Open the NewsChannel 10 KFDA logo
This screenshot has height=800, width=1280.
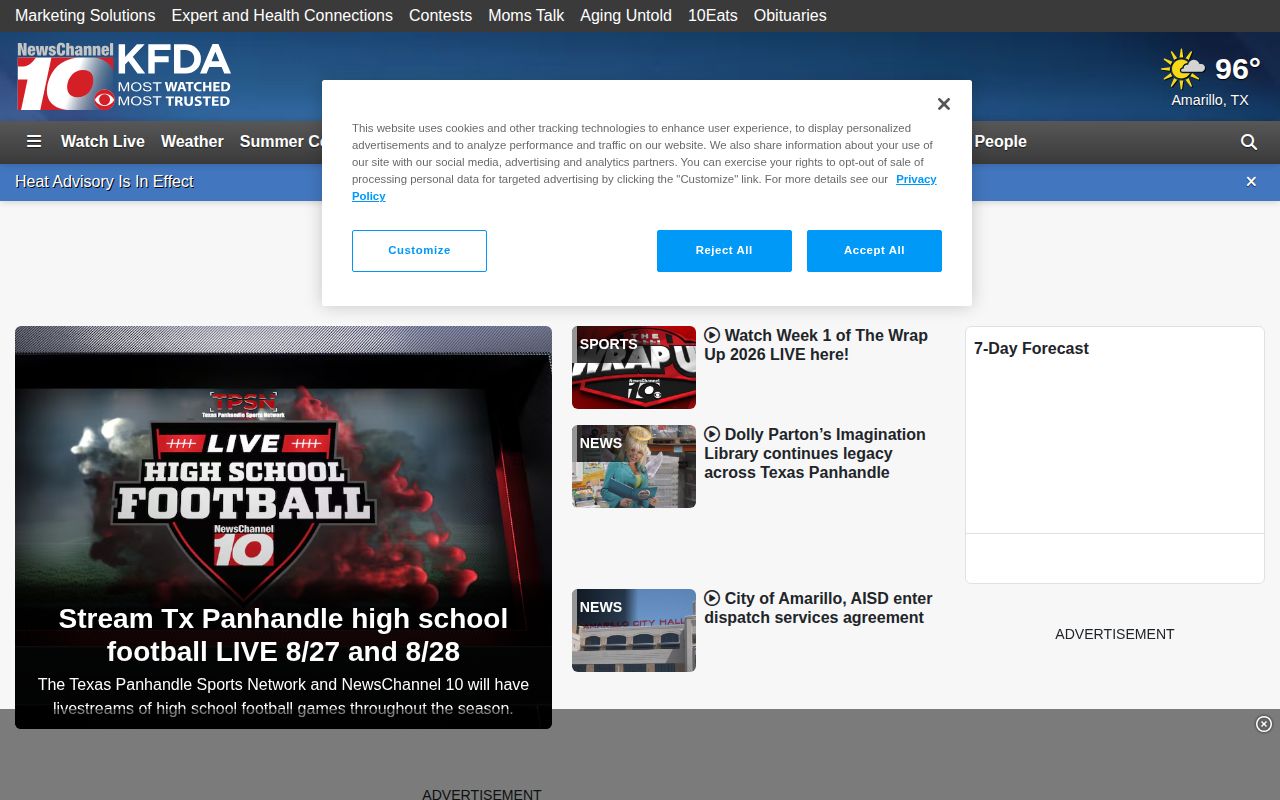124,76
